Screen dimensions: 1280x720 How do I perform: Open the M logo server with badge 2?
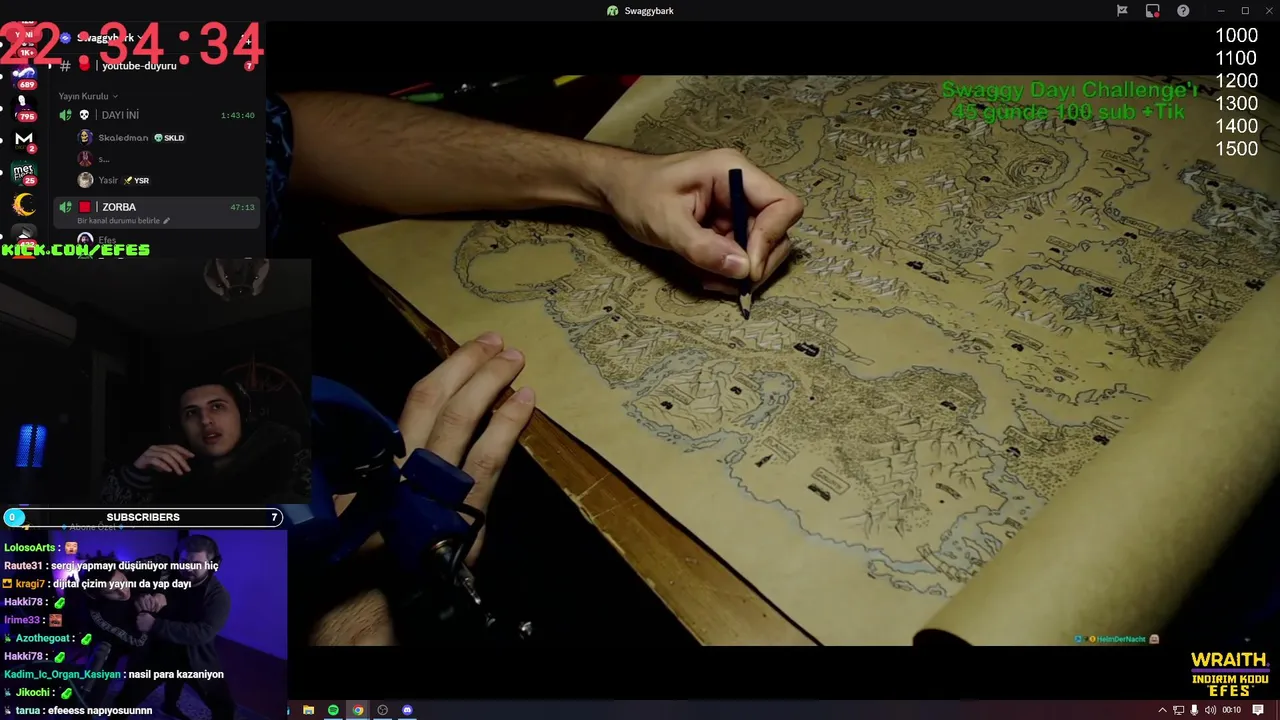(24, 140)
